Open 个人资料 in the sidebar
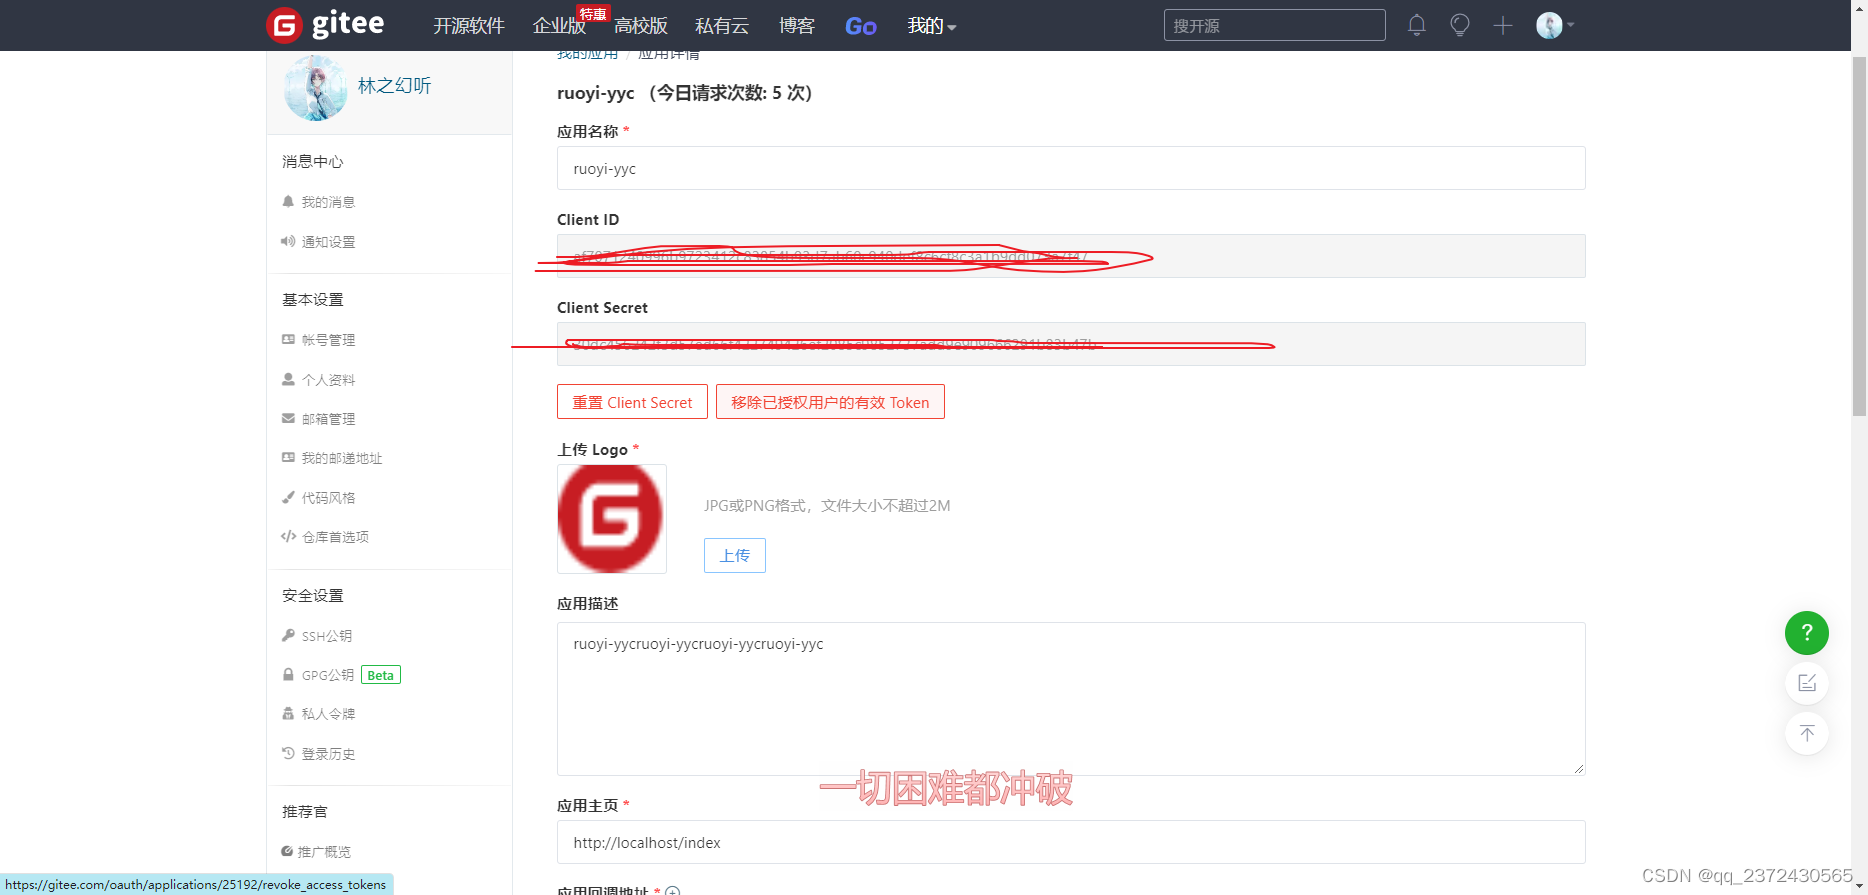The width and height of the screenshot is (1868, 895). tap(328, 380)
